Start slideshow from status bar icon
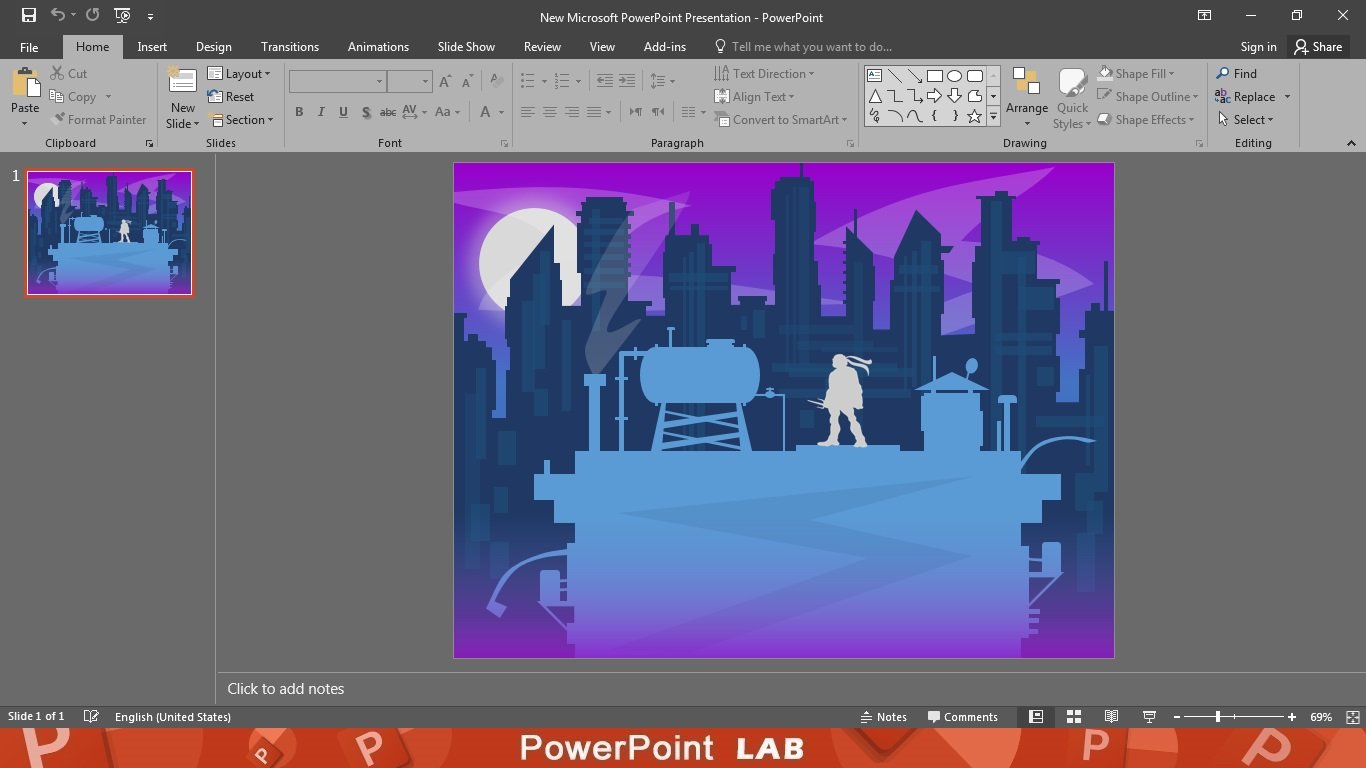Image resolution: width=1366 pixels, height=768 pixels. (1149, 717)
